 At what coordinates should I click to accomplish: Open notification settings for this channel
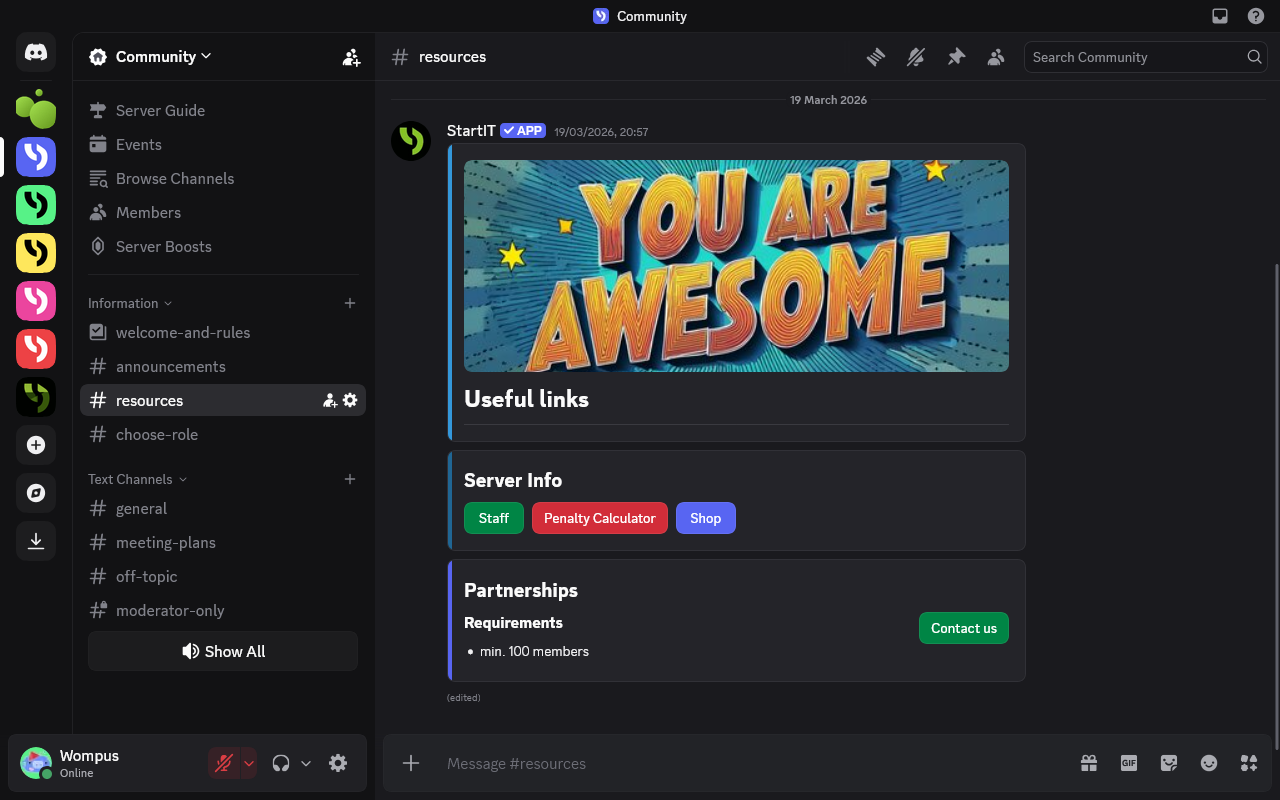(916, 57)
